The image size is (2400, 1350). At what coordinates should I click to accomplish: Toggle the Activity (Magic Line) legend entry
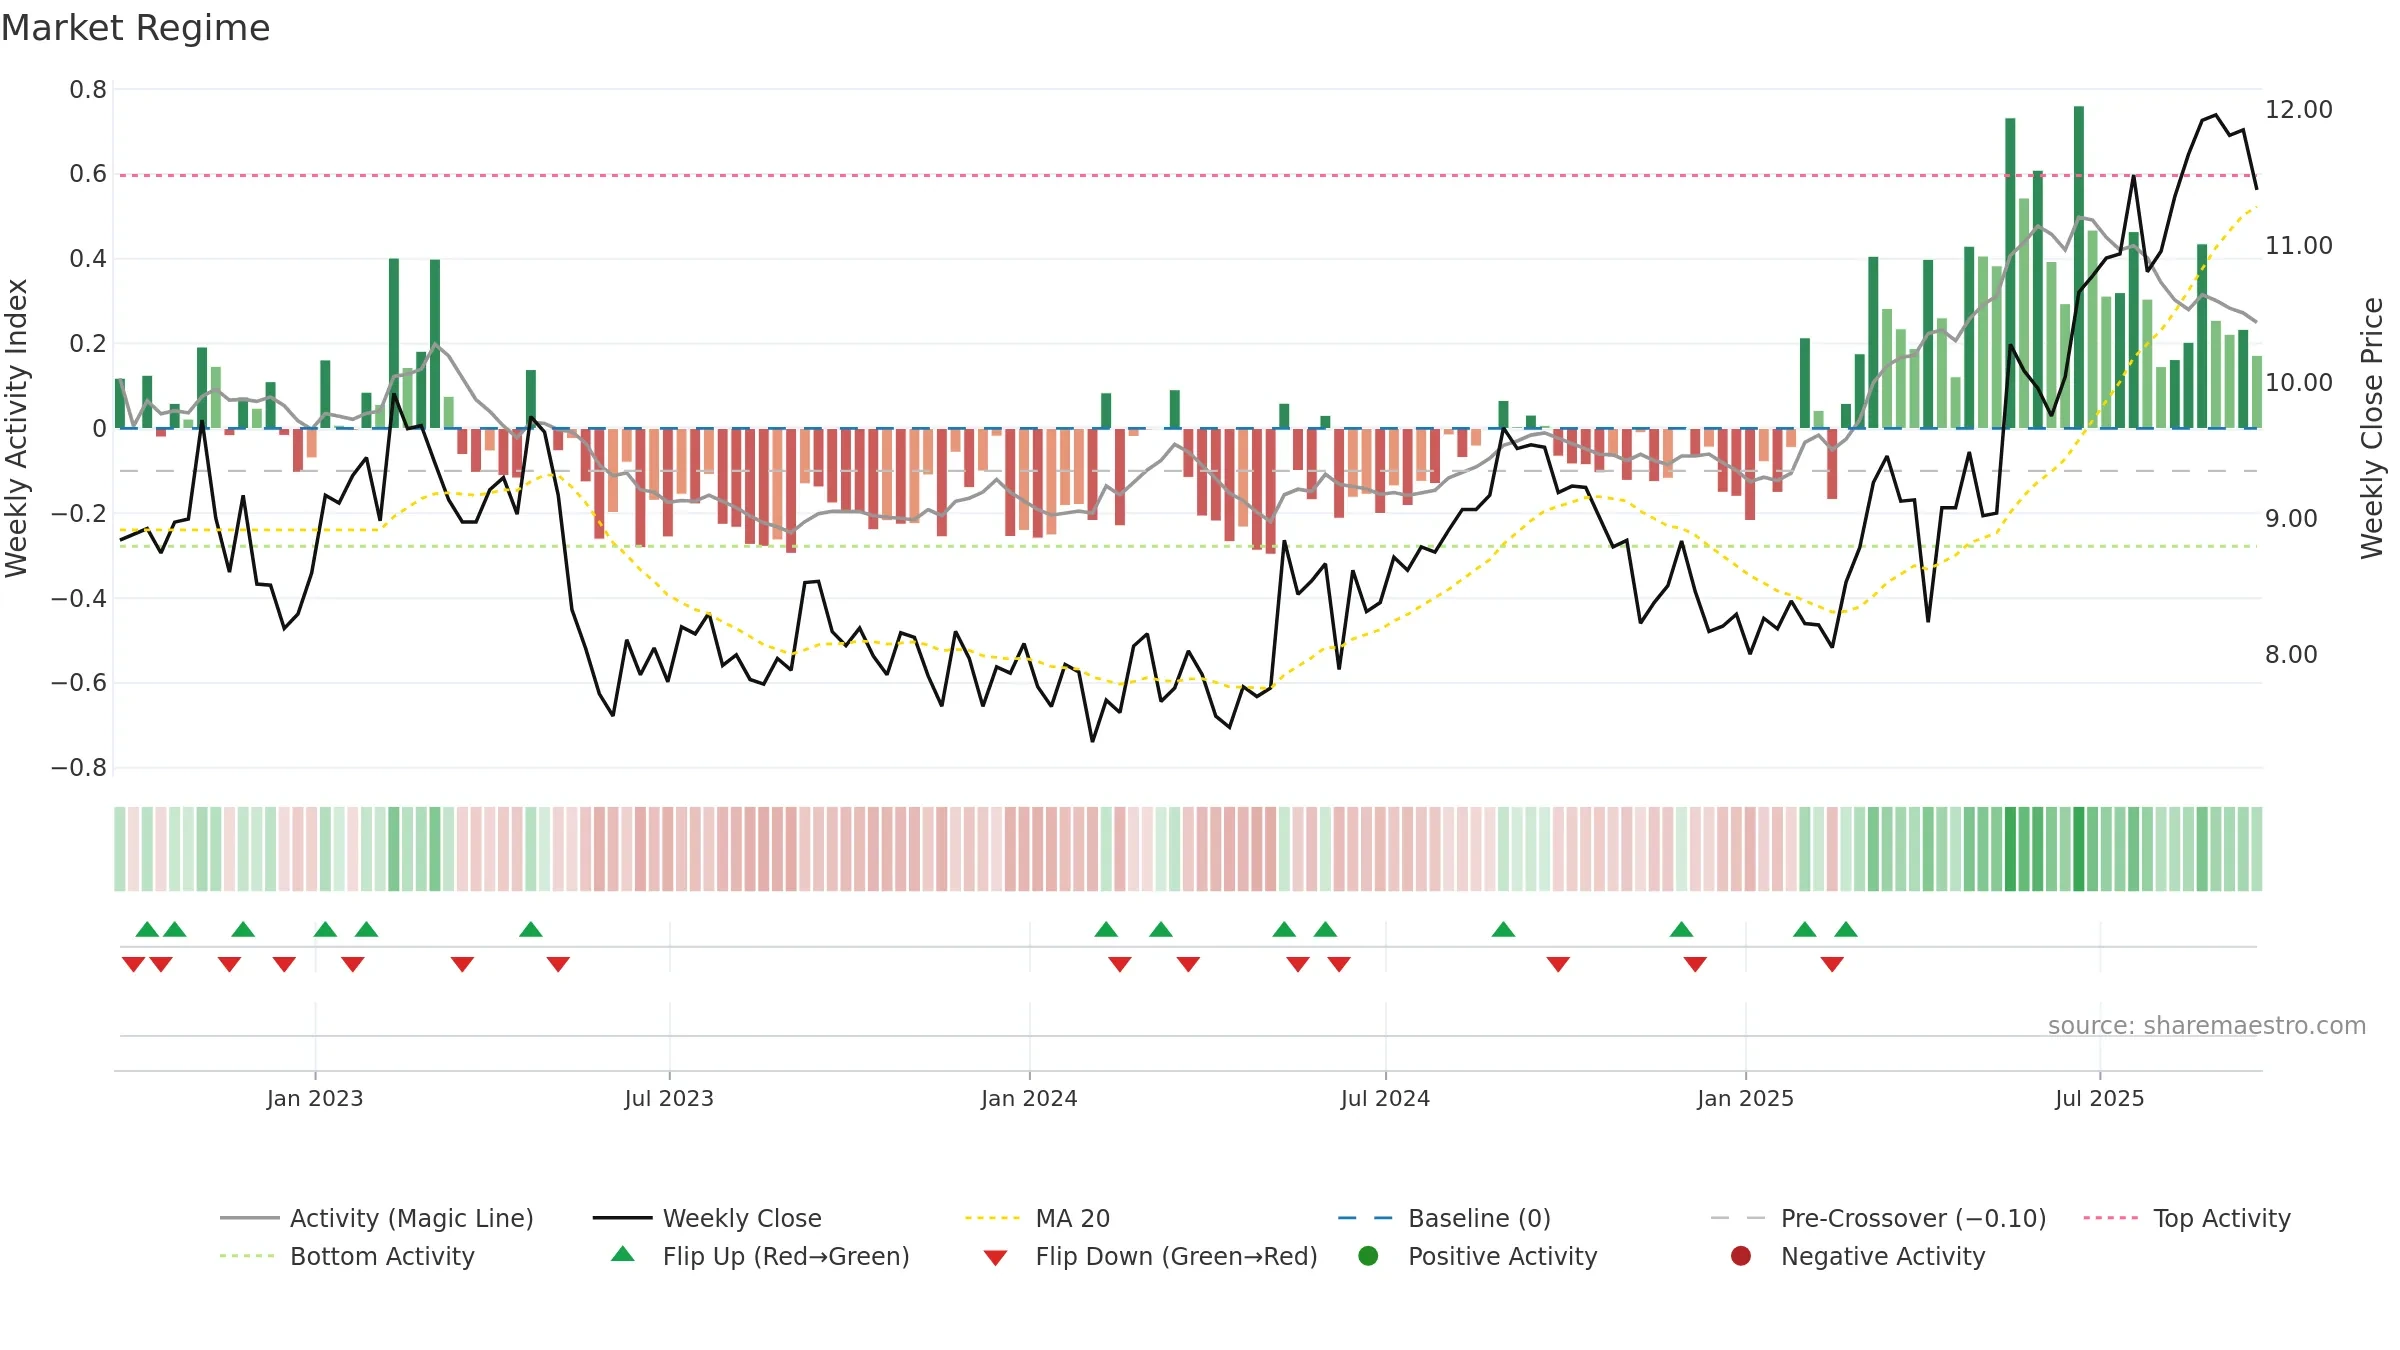pyautogui.click(x=377, y=1218)
